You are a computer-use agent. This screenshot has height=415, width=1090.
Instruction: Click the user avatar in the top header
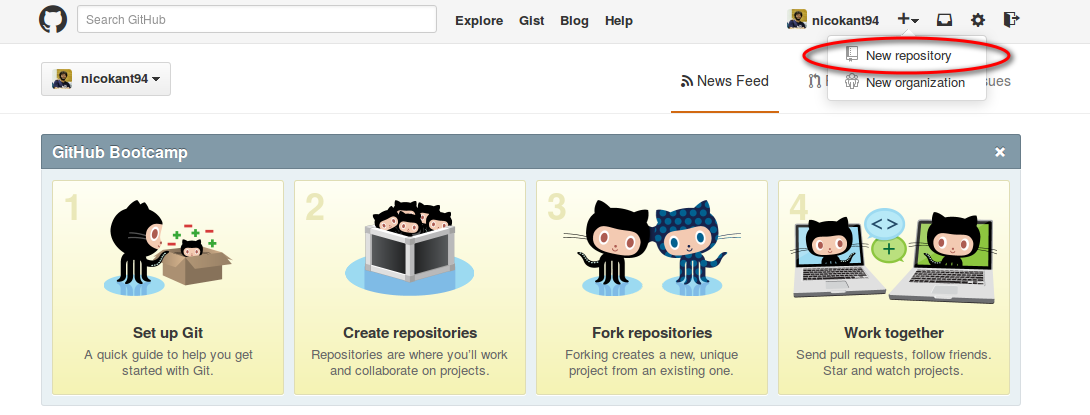click(797, 19)
